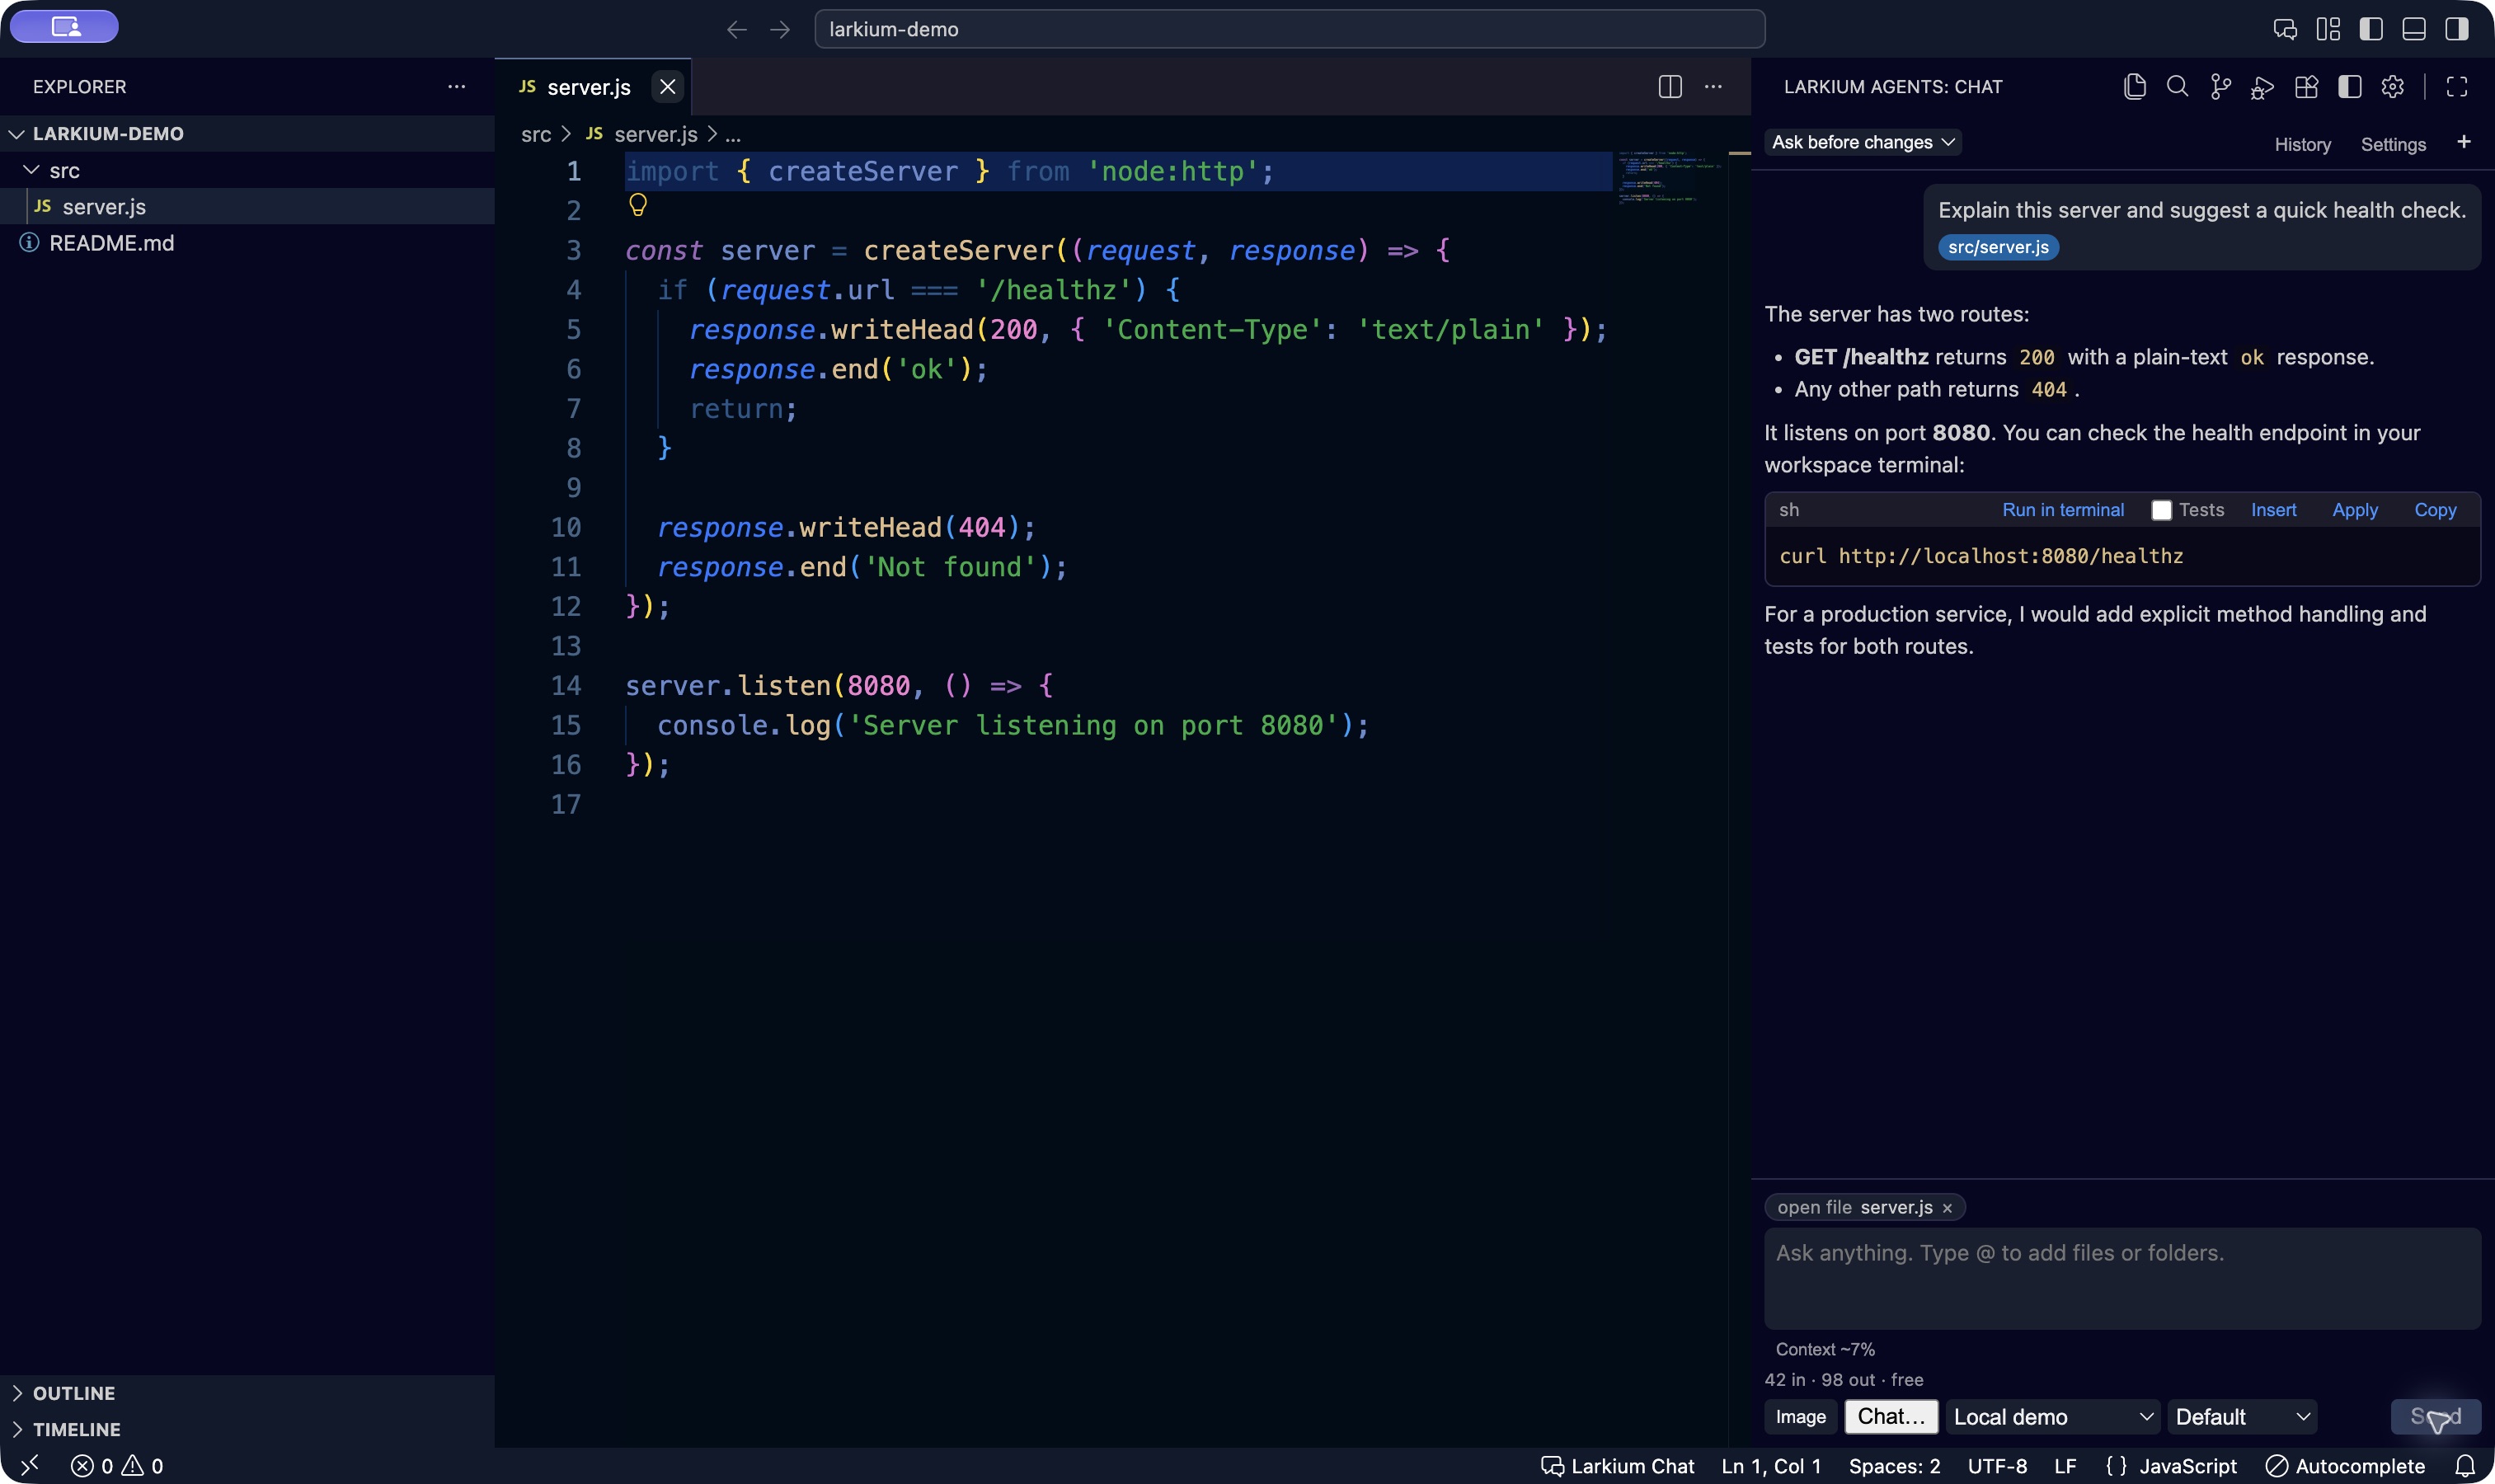
Task: Click the Send button
Action: (x=2435, y=1417)
